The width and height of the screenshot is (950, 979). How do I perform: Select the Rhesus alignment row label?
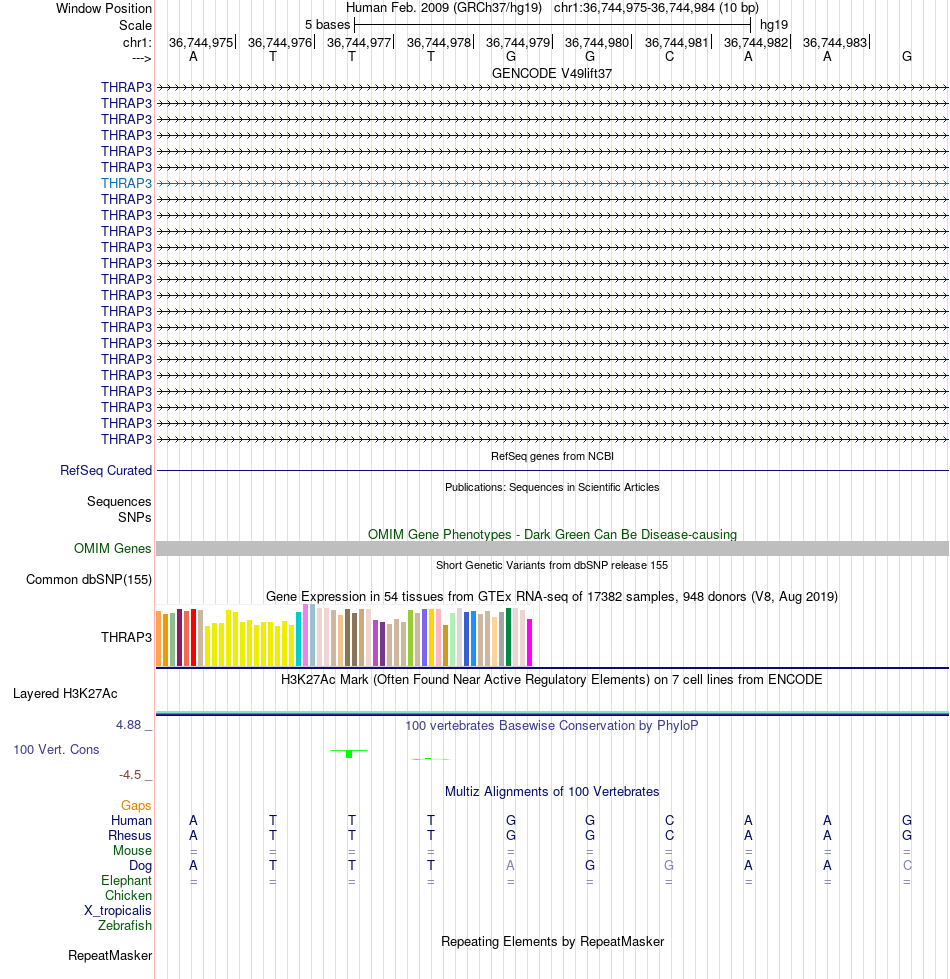point(130,835)
